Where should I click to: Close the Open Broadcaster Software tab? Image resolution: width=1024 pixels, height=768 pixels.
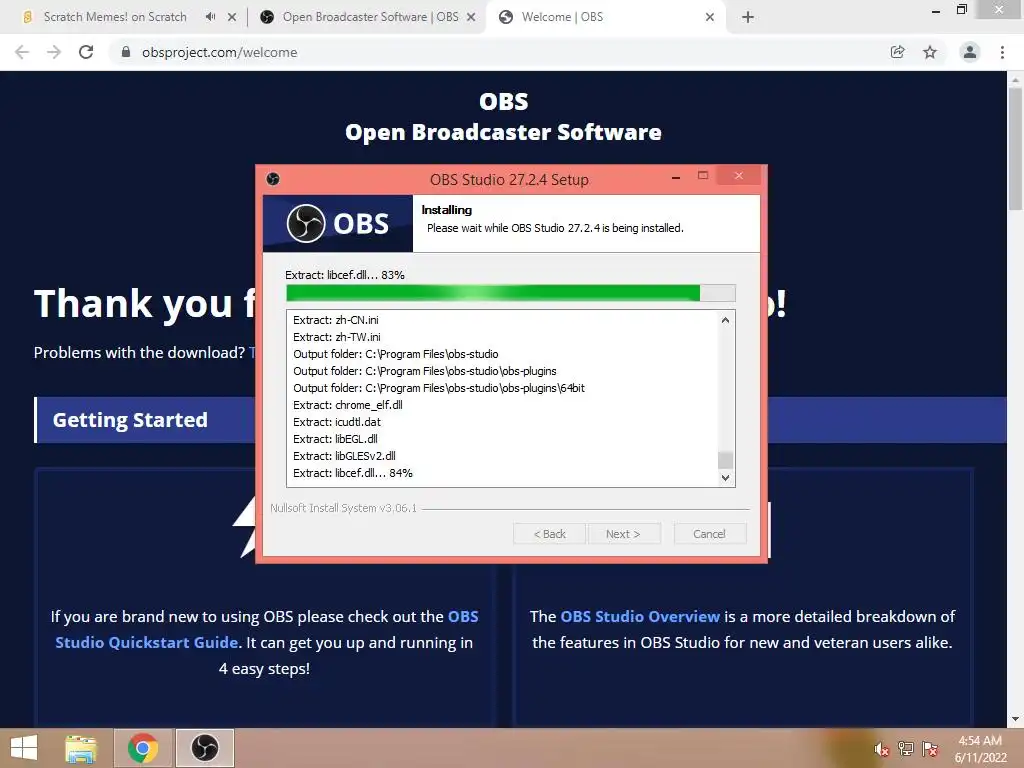(x=471, y=17)
